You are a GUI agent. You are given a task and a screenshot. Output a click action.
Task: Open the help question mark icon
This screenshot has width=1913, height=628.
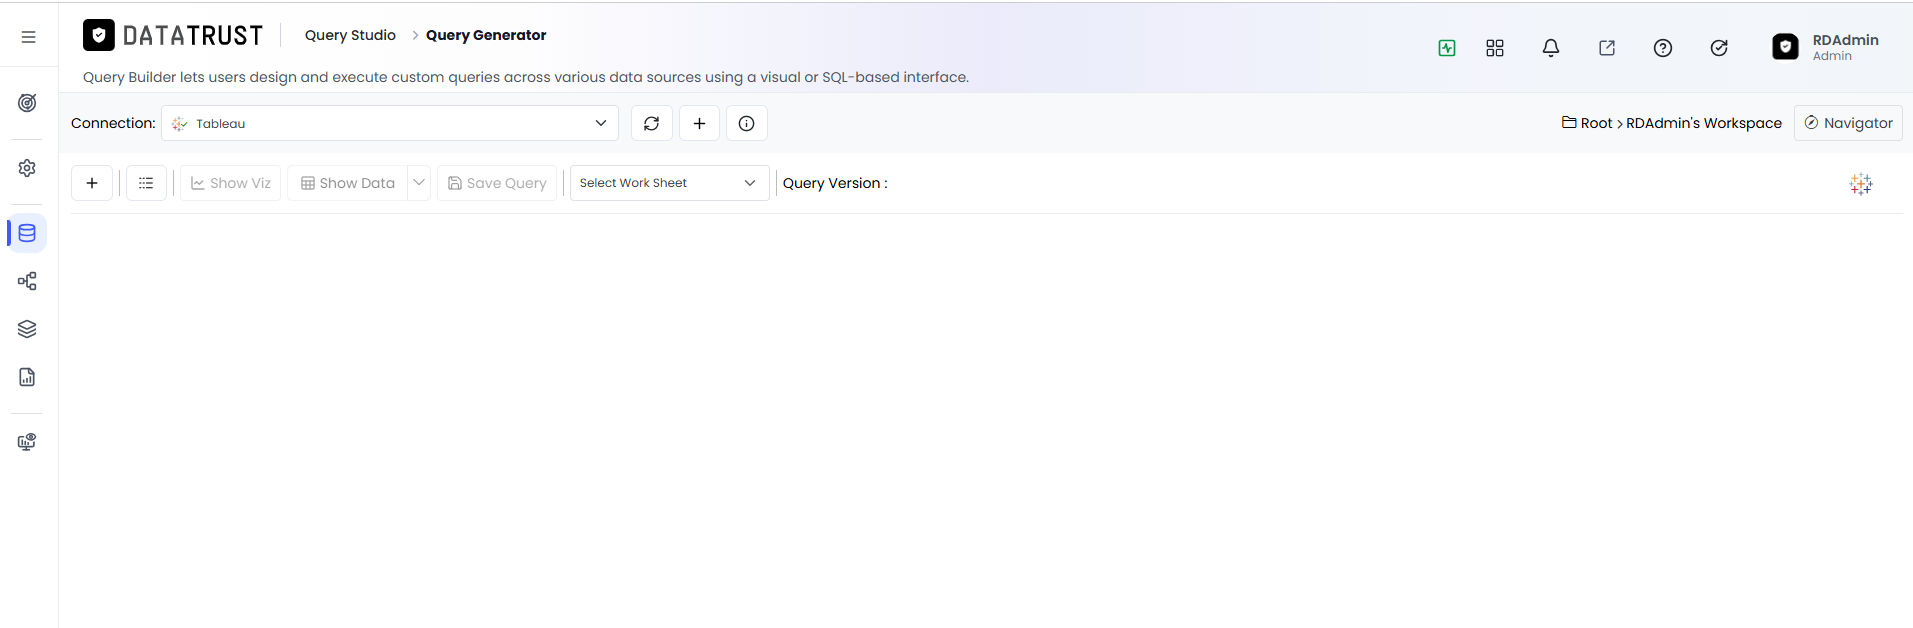pyautogui.click(x=1663, y=48)
